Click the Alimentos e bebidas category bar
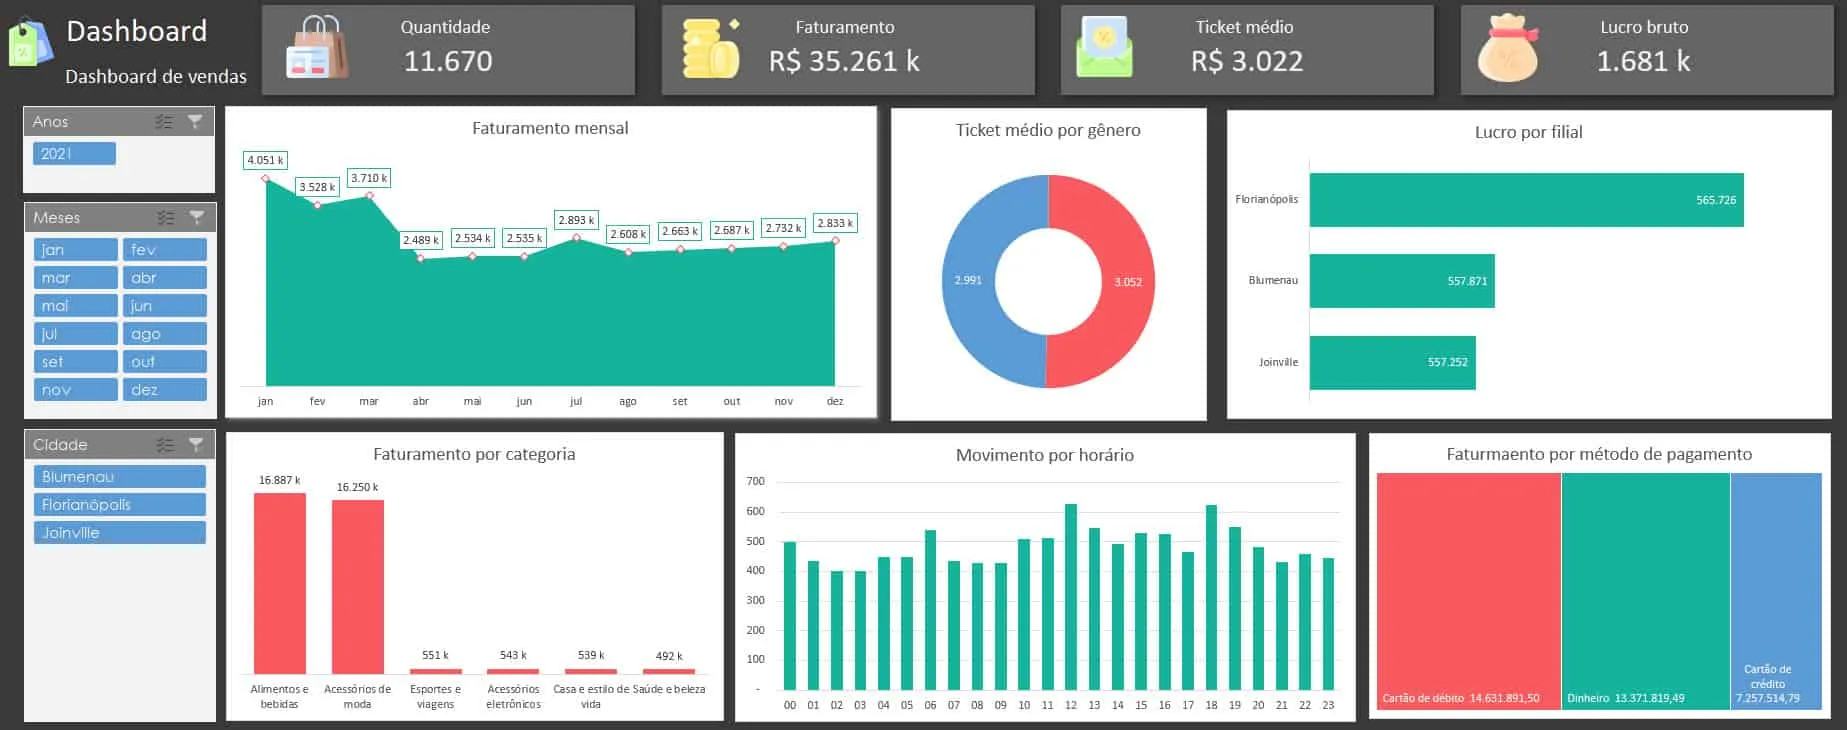Viewport: 1847px width, 730px height. (280, 583)
